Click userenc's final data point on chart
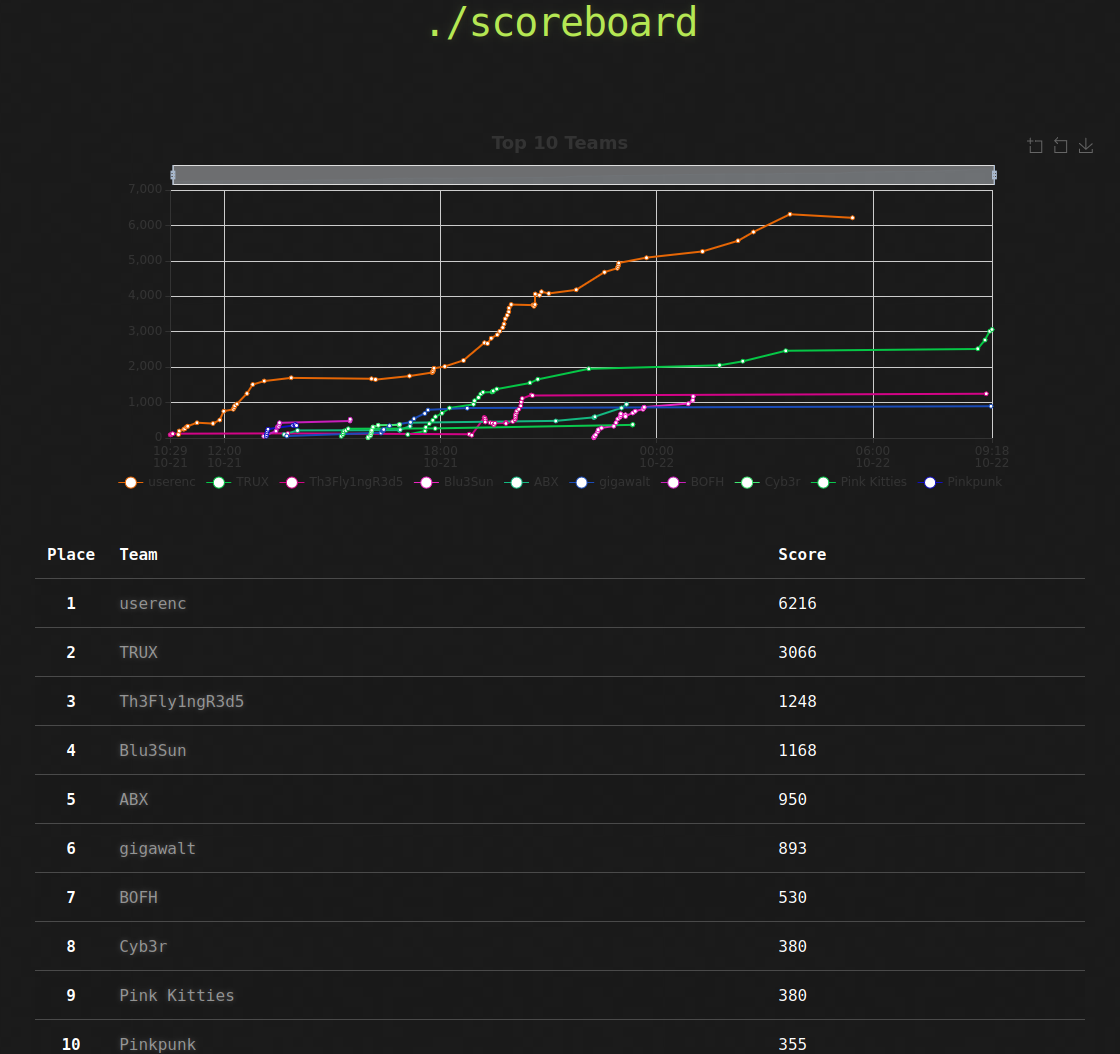Viewport: 1120px width, 1054px height. point(852,217)
